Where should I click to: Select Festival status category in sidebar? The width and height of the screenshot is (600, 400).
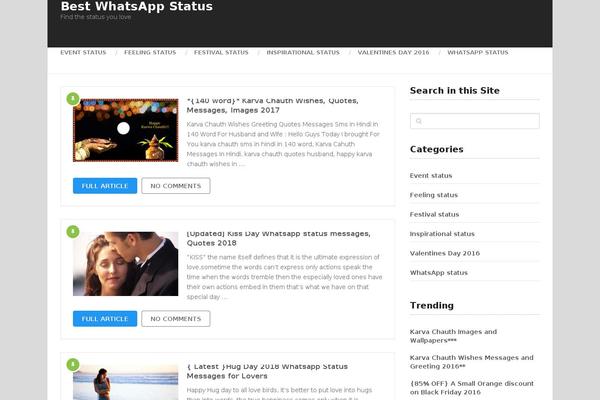(434, 214)
